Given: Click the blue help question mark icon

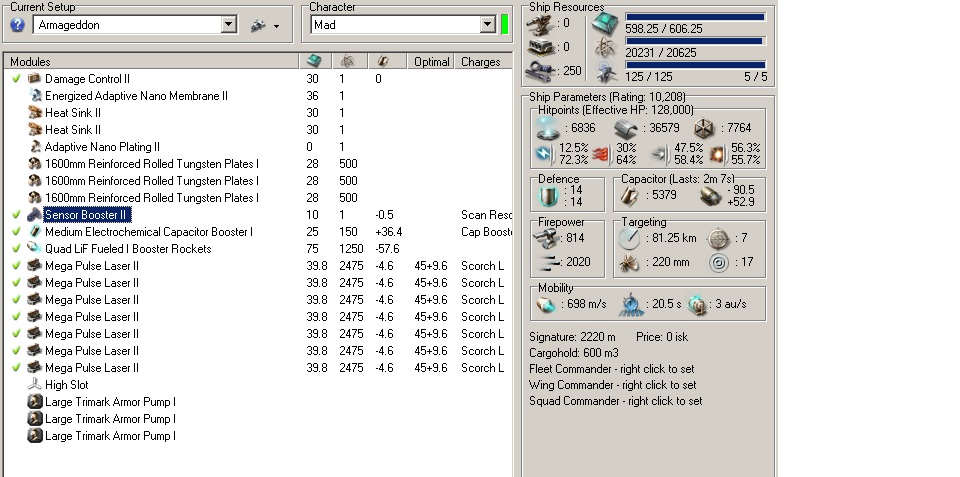Looking at the screenshot, I should click(17, 25).
